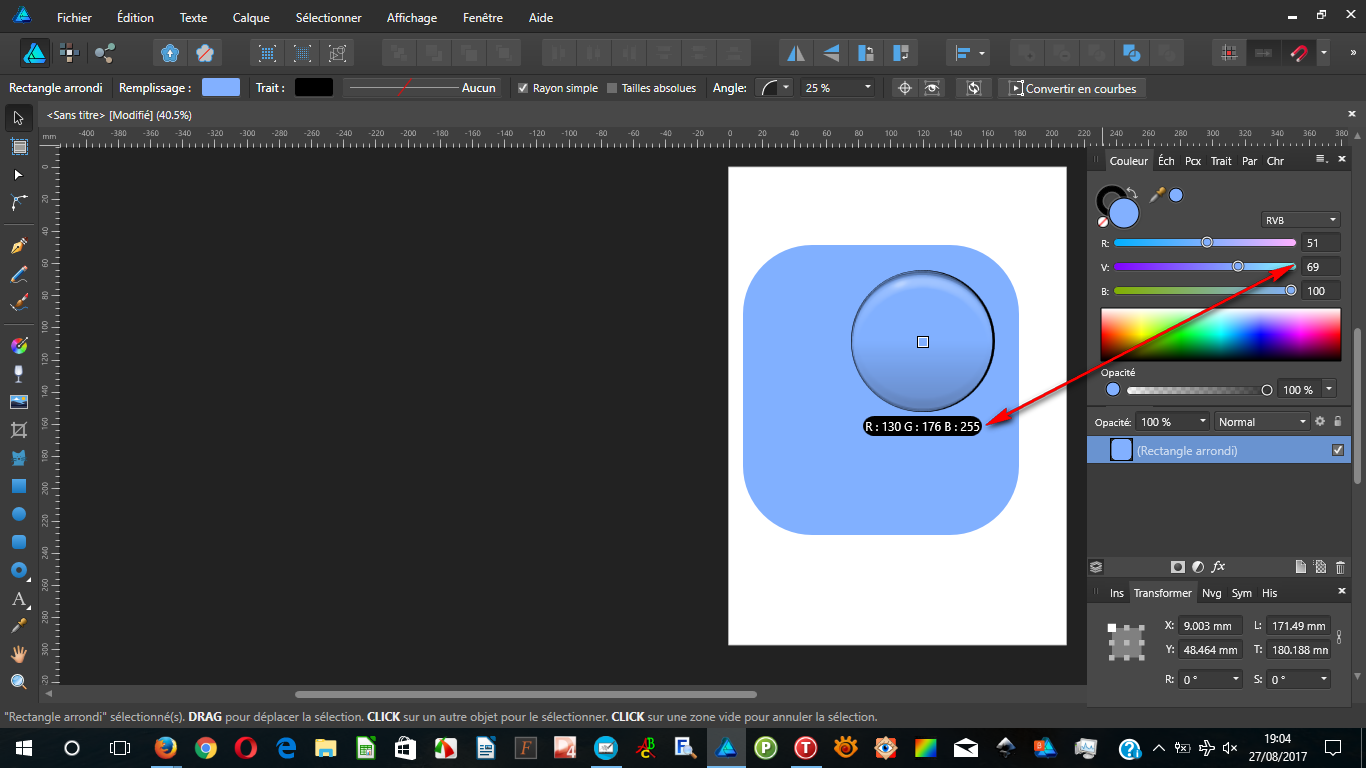1366x768 pixels.
Task: Open the Calque menu
Action: [251, 18]
